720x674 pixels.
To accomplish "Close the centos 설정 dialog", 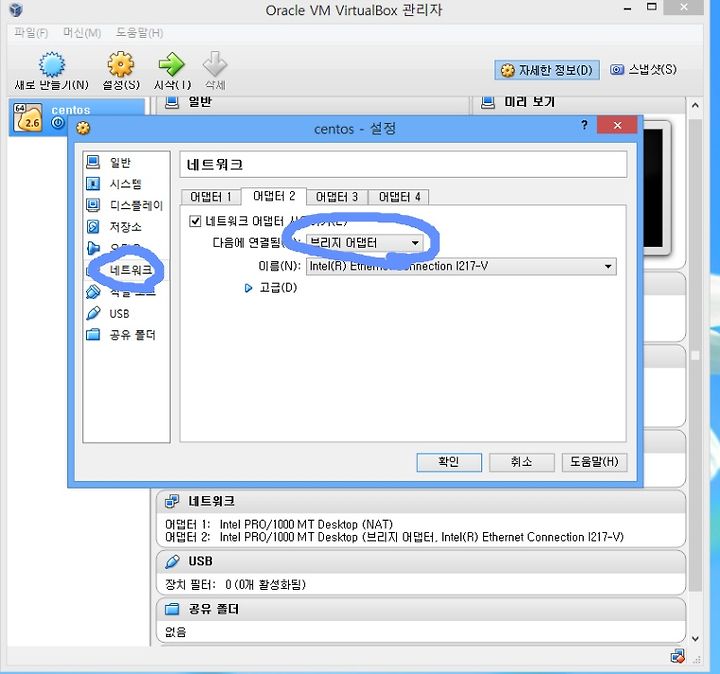I will point(617,125).
